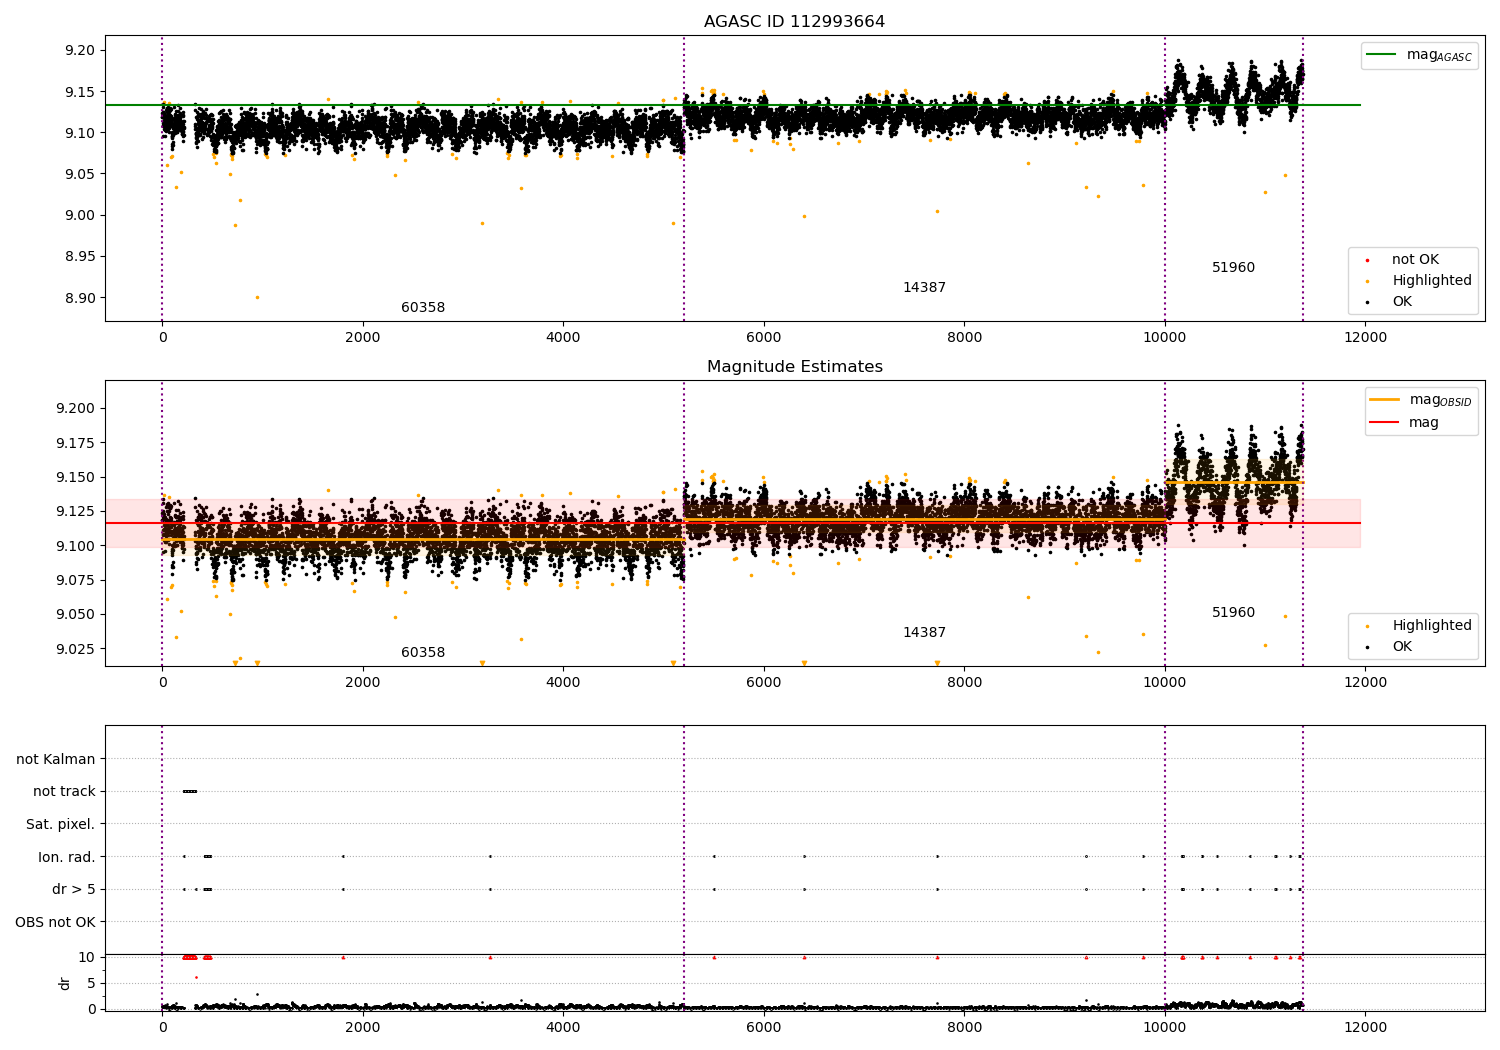Click the 'not Kalman' row label

pyautogui.click(x=56, y=760)
